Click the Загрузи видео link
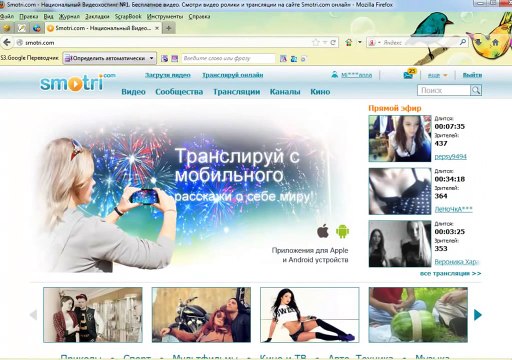 [x=168, y=75]
